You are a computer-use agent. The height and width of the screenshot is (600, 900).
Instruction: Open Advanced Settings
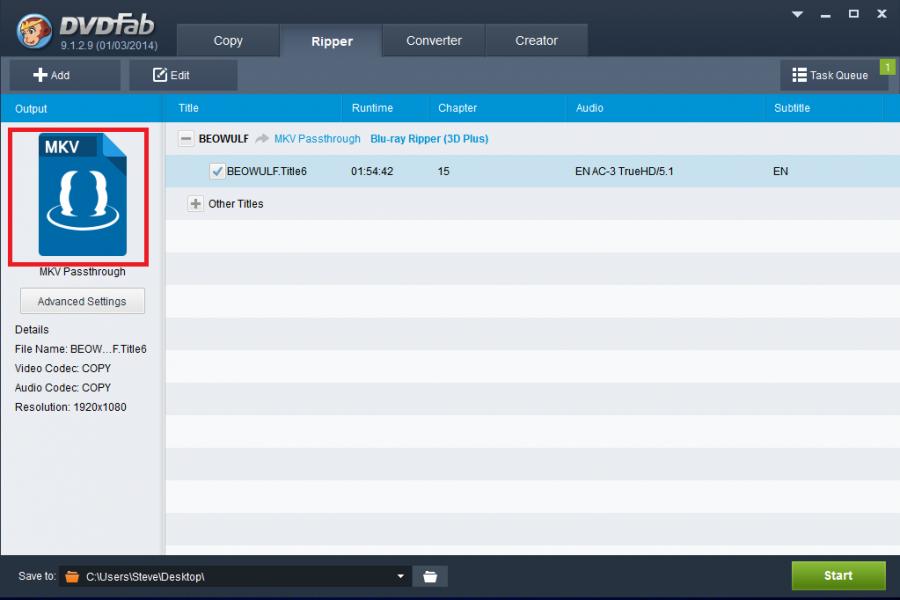[x=82, y=301]
